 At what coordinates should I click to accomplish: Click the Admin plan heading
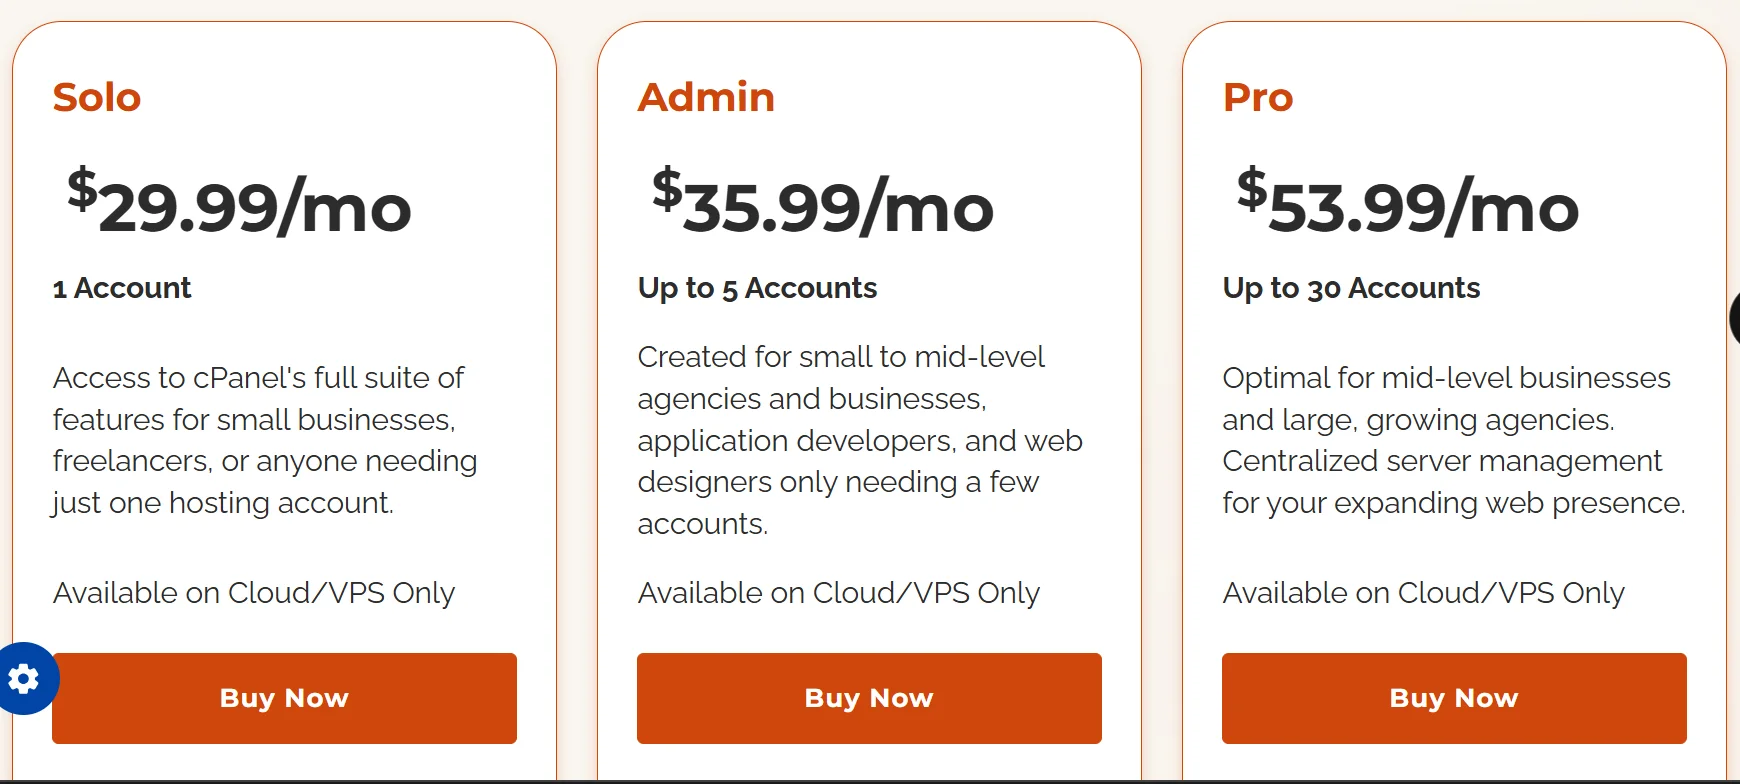(x=706, y=97)
